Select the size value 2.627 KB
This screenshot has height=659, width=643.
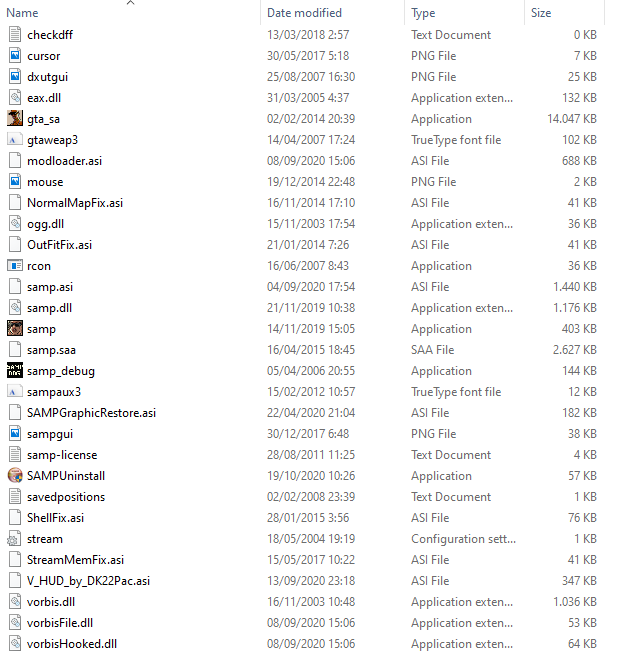(574, 350)
